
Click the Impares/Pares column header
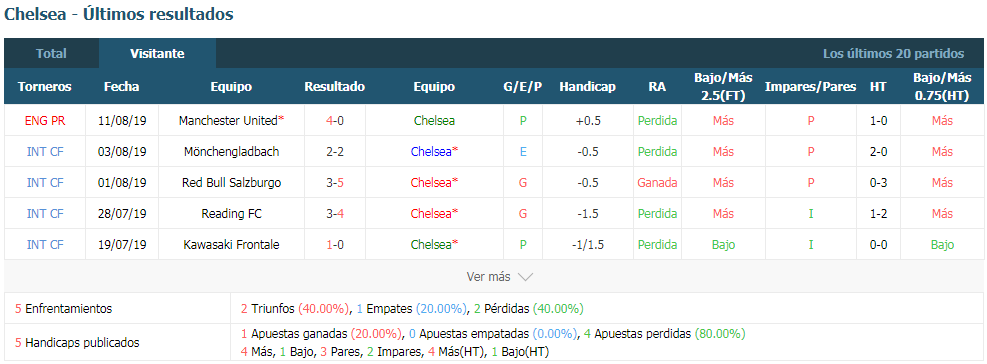pyautogui.click(x=810, y=87)
